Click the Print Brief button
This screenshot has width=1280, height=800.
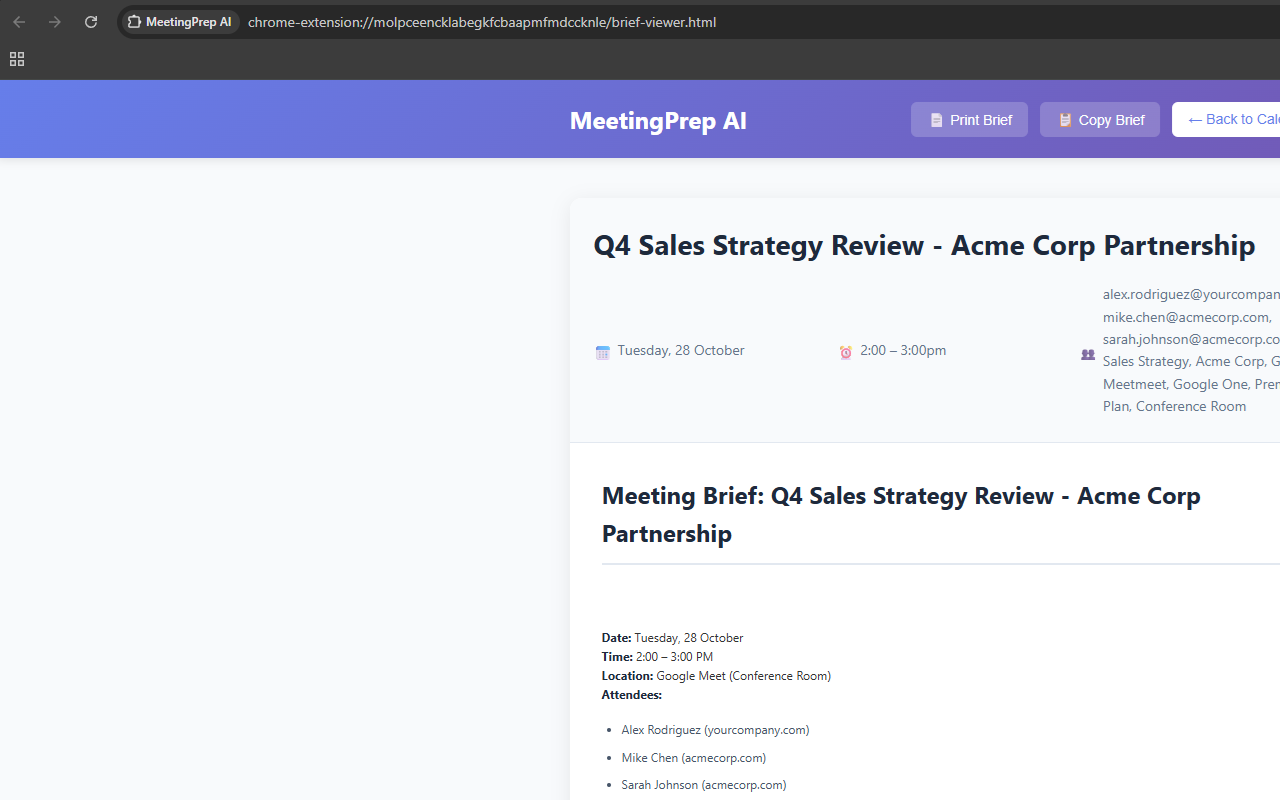968,119
